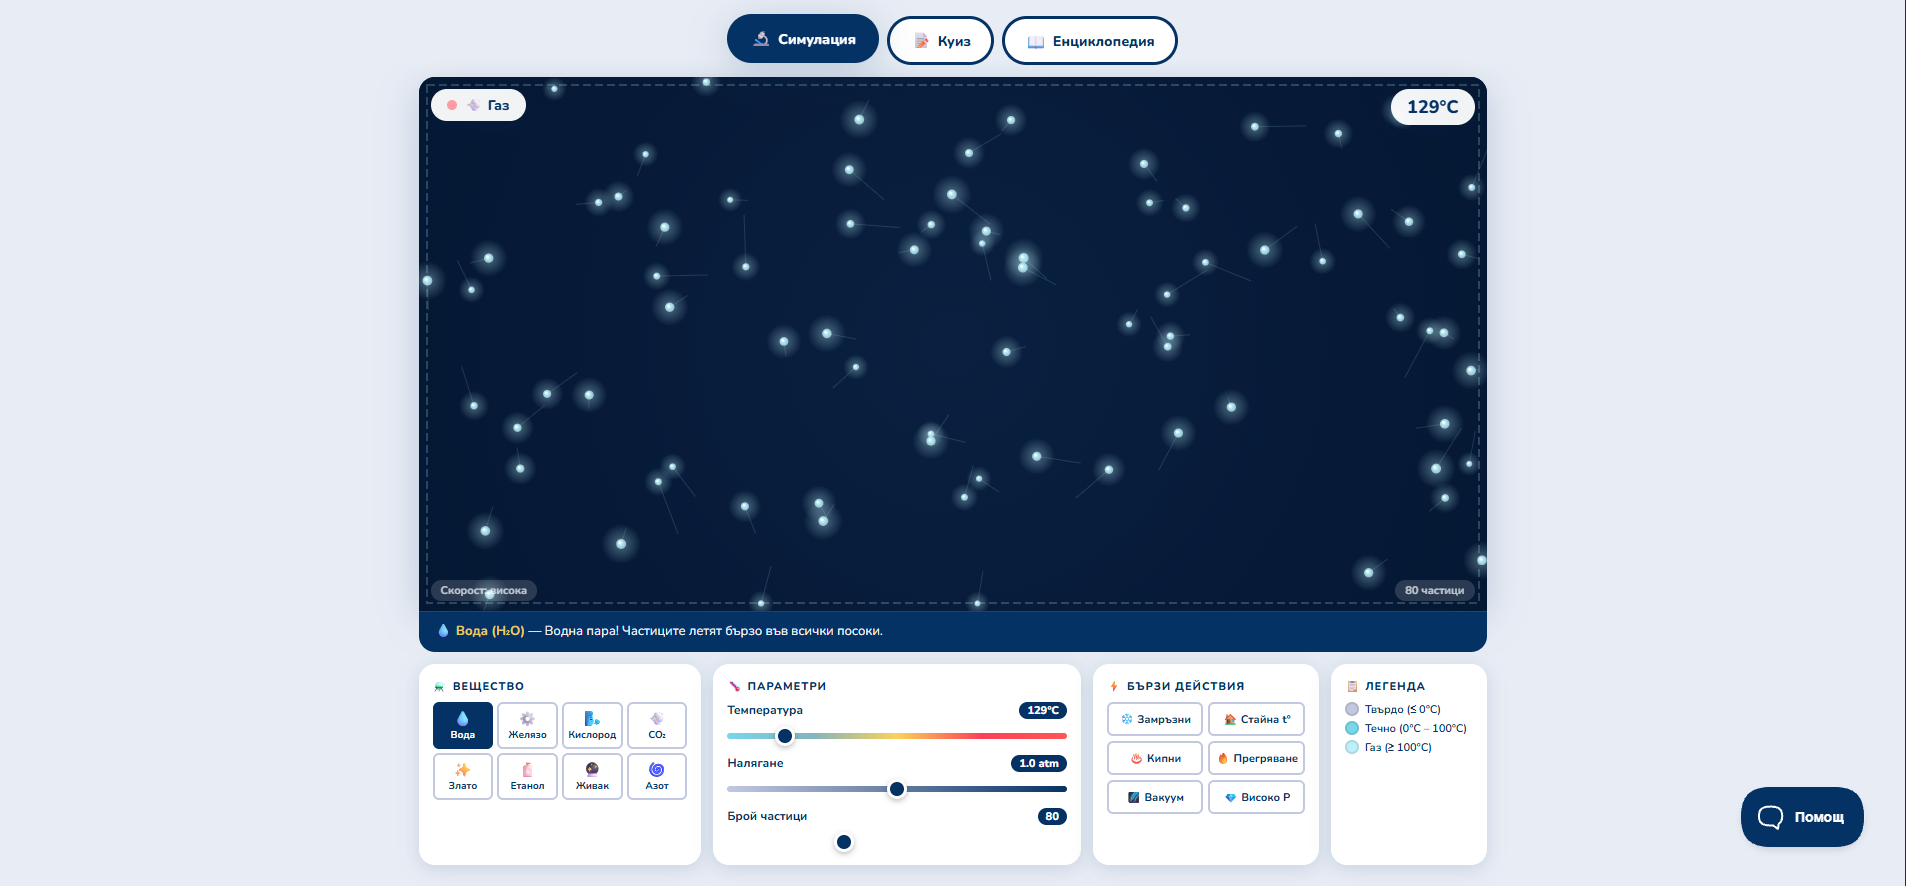Apply the Прегряване quick action
The width and height of the screenshot is (1906, 886).
(x=1256, y=758)
